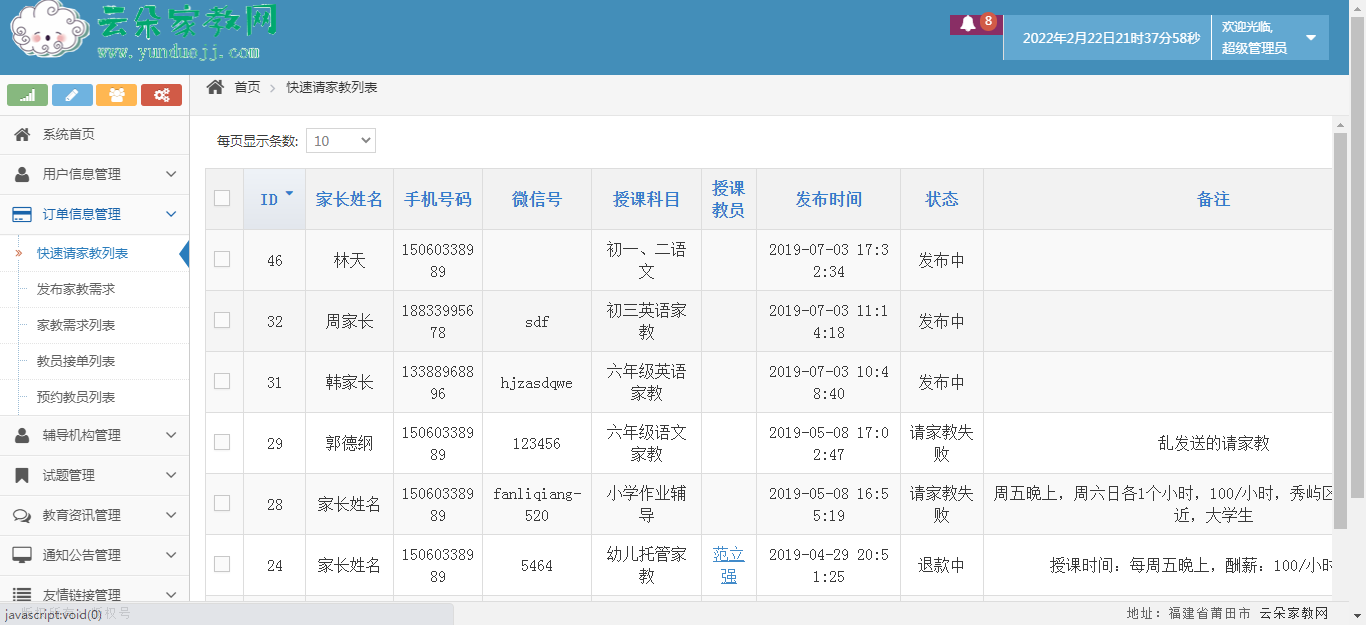Open 发布家教需求 in the sidebar
Screen dimensions: 1366x625
pos(76,289)
